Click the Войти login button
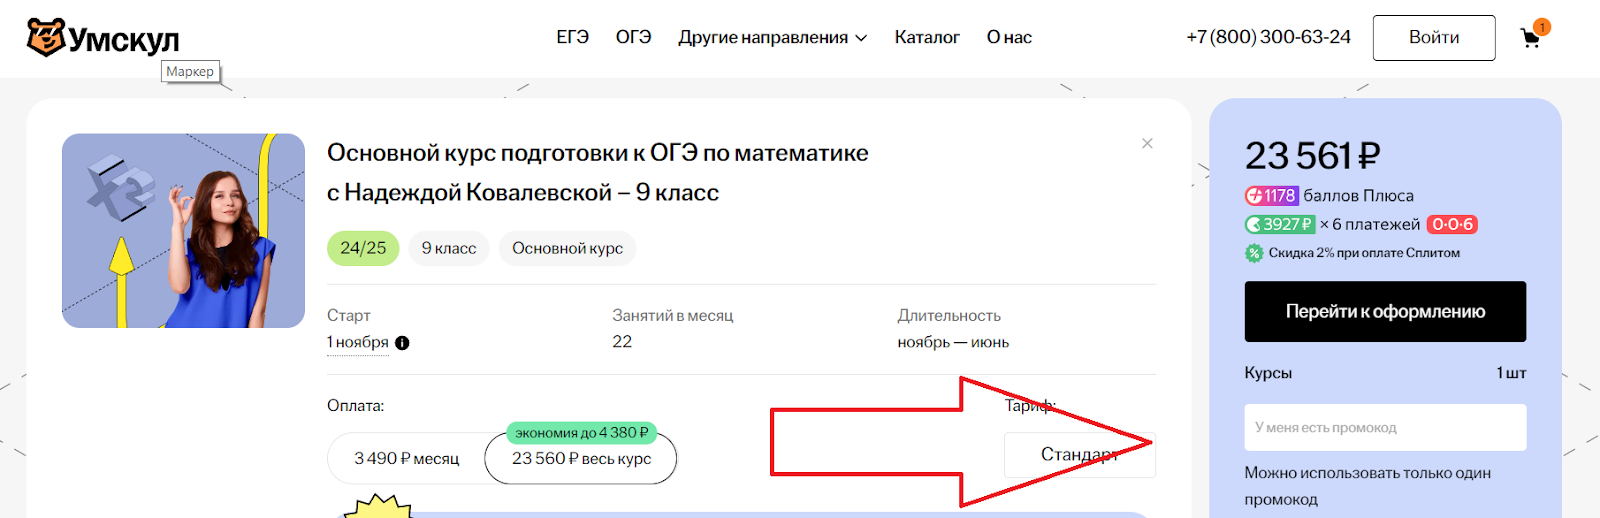Screen dimensions: 1600x518 [1434, 38]
